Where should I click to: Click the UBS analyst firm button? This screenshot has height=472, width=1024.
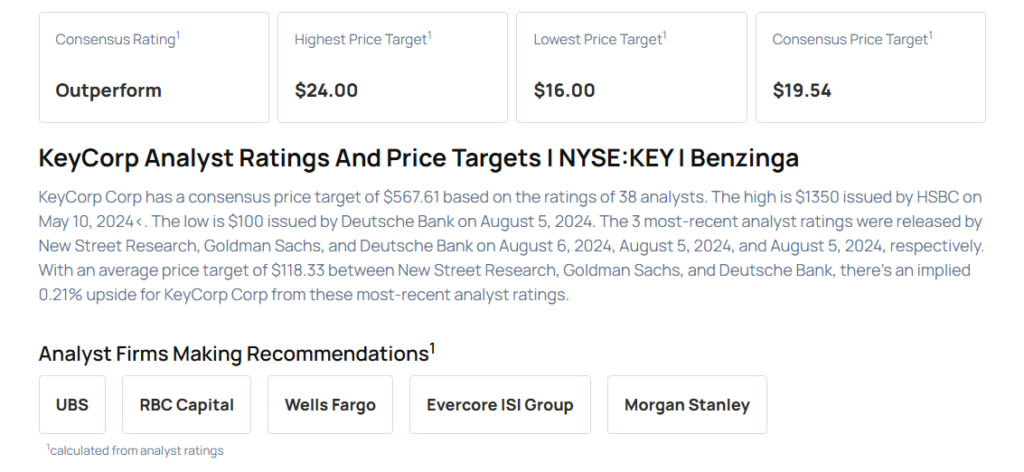tap(72, 405)
